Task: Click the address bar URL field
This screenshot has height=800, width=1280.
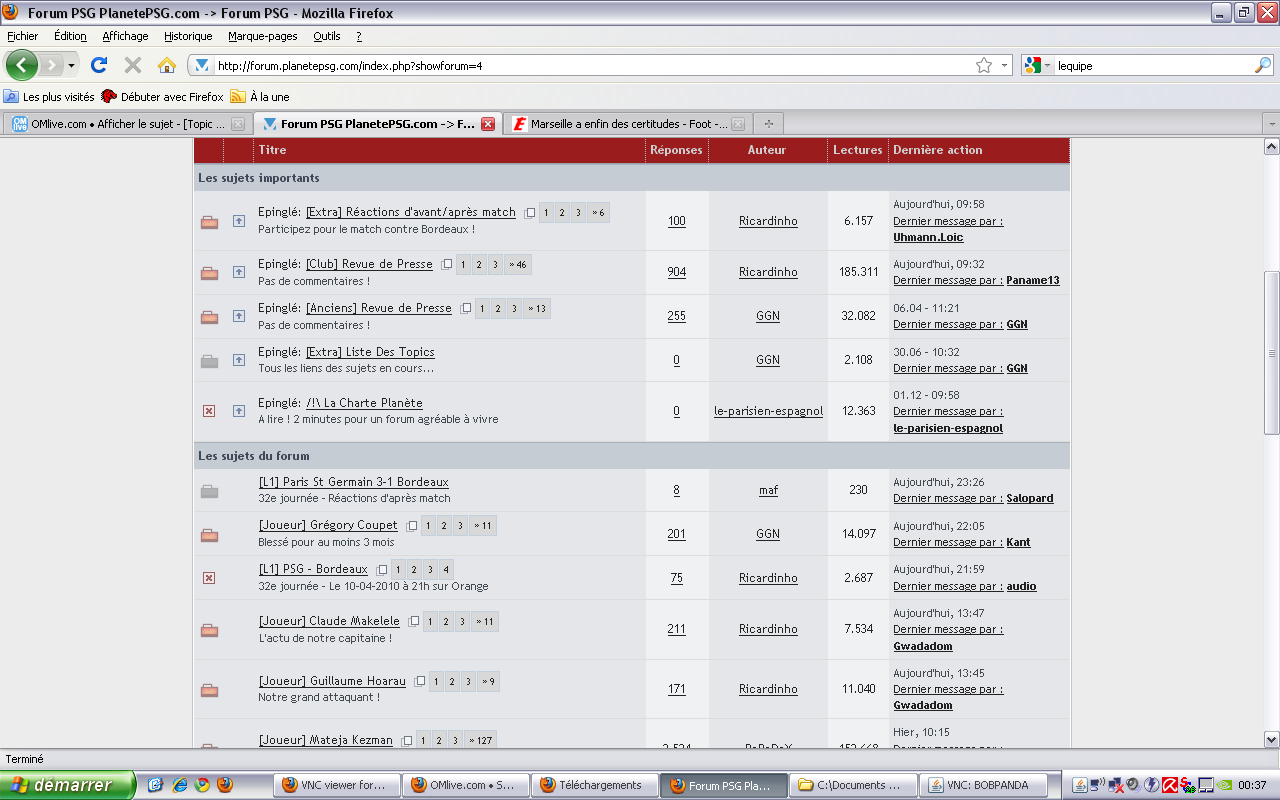Action: pyautogui.click(x=590, y=66)
